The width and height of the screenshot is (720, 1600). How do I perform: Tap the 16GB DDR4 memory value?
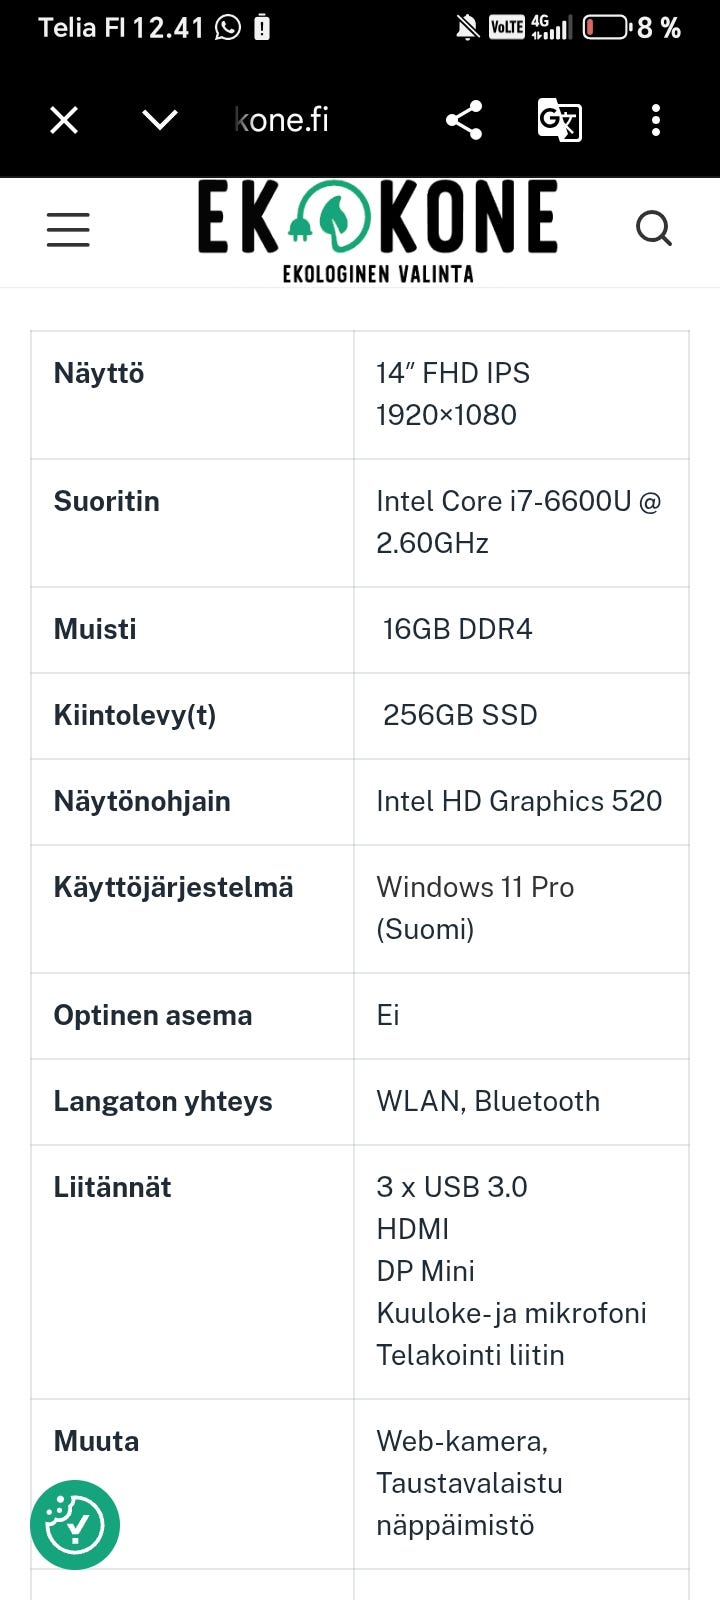coord(457,629)
